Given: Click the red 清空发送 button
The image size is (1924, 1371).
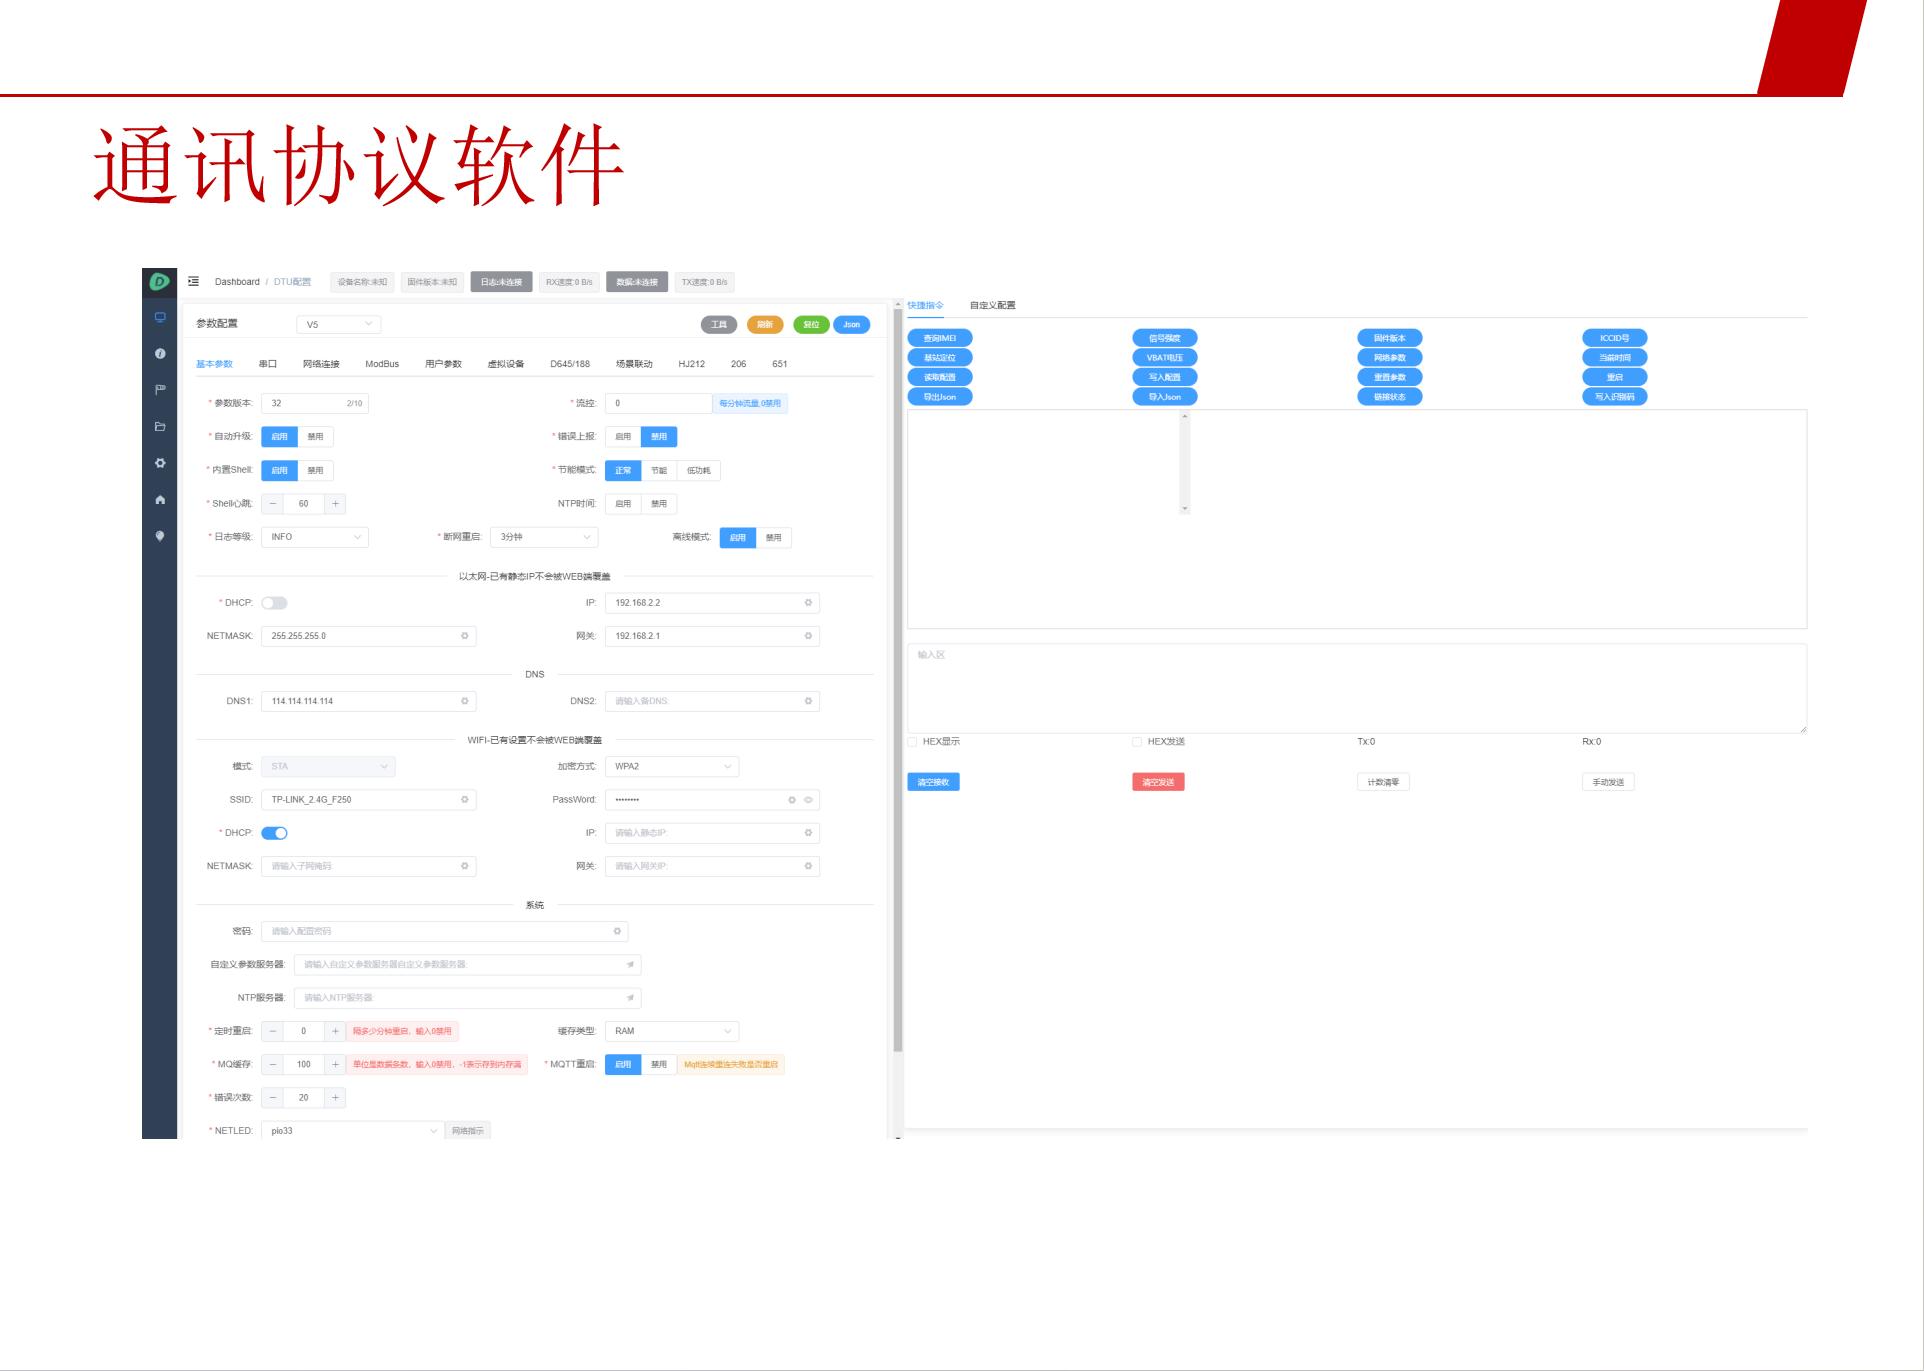Looking at the screenshot, I should [1158, 782].
